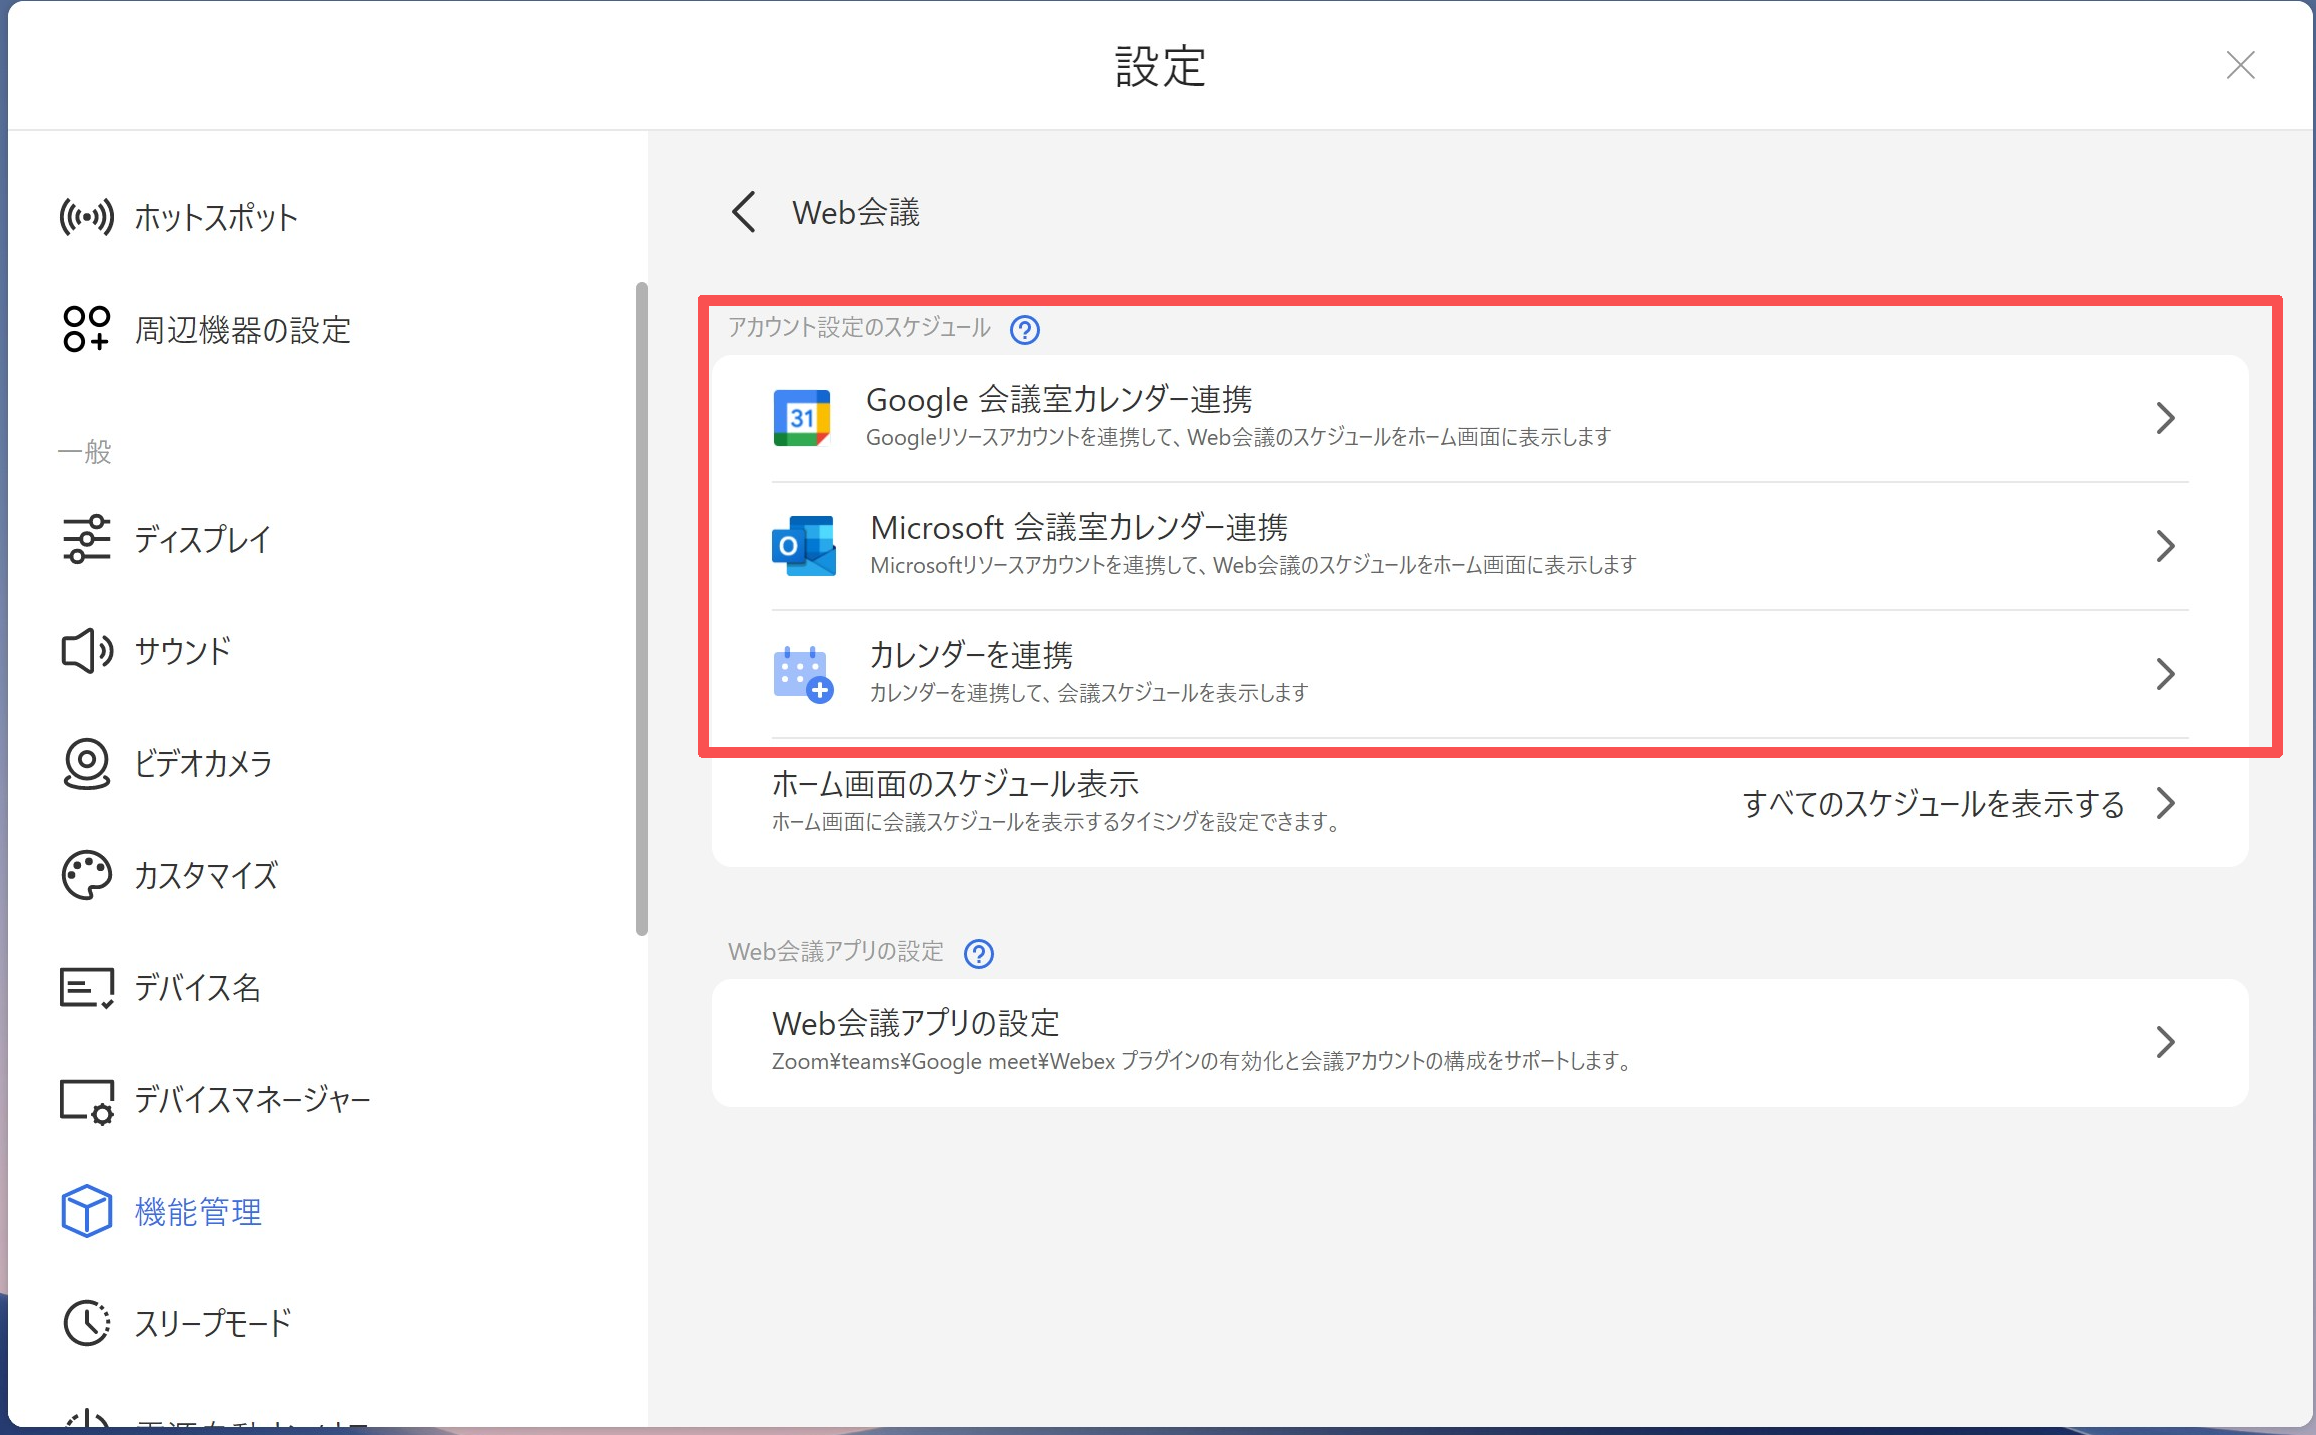Screen dimensions: 2316x1435
Task: Click the Microsoft Outlook icon
Action: point(803,546)
